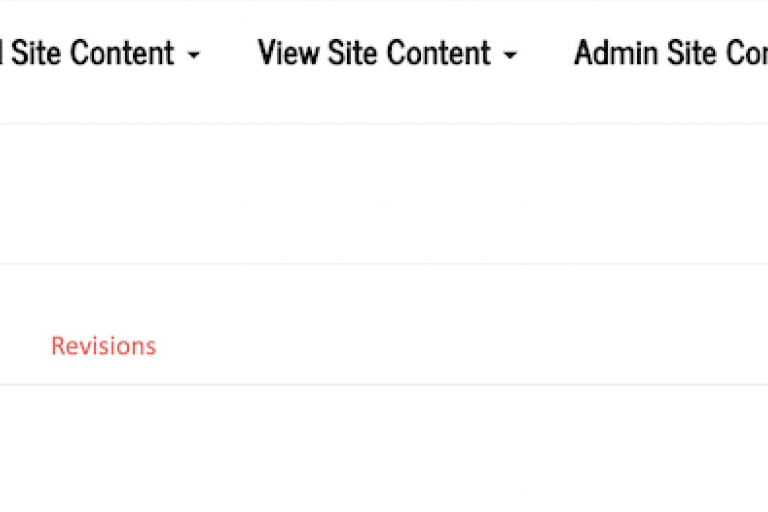Open the red Revisions link
This screenshot has width=768, height=512.
pos(104,346)
